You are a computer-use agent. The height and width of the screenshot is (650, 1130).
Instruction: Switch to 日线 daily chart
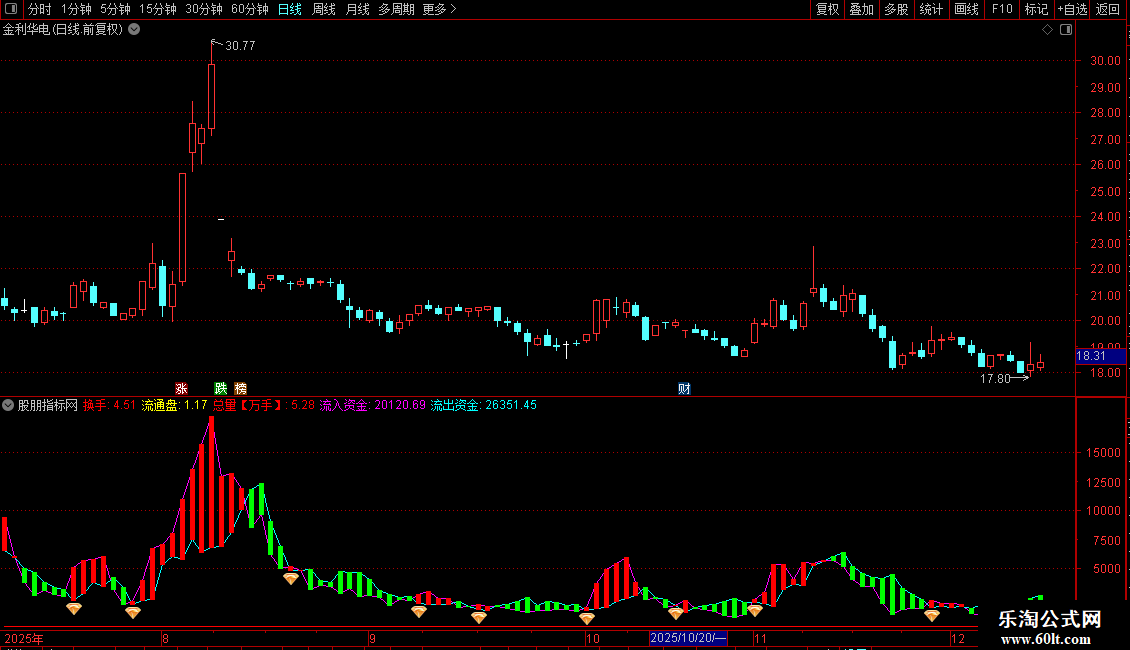pyautogui.click(x=290, y=9)
